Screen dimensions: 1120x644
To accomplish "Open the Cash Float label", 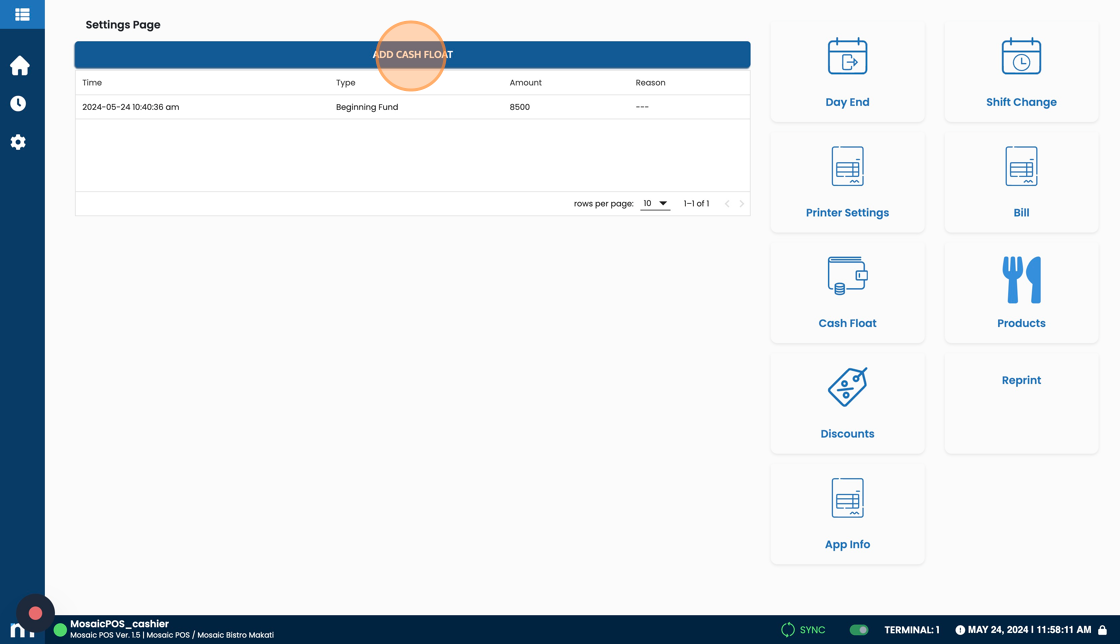I will [847, 323].
